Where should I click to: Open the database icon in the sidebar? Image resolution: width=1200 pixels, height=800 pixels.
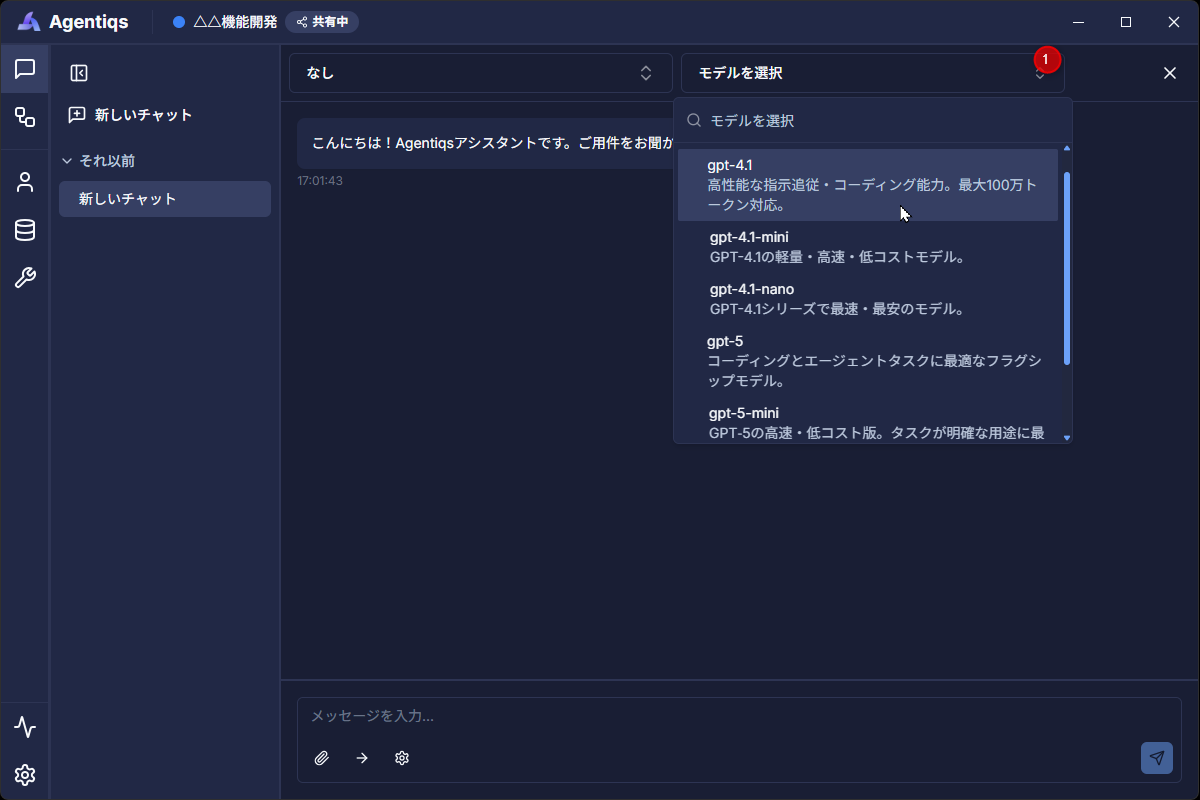point(25,230)
